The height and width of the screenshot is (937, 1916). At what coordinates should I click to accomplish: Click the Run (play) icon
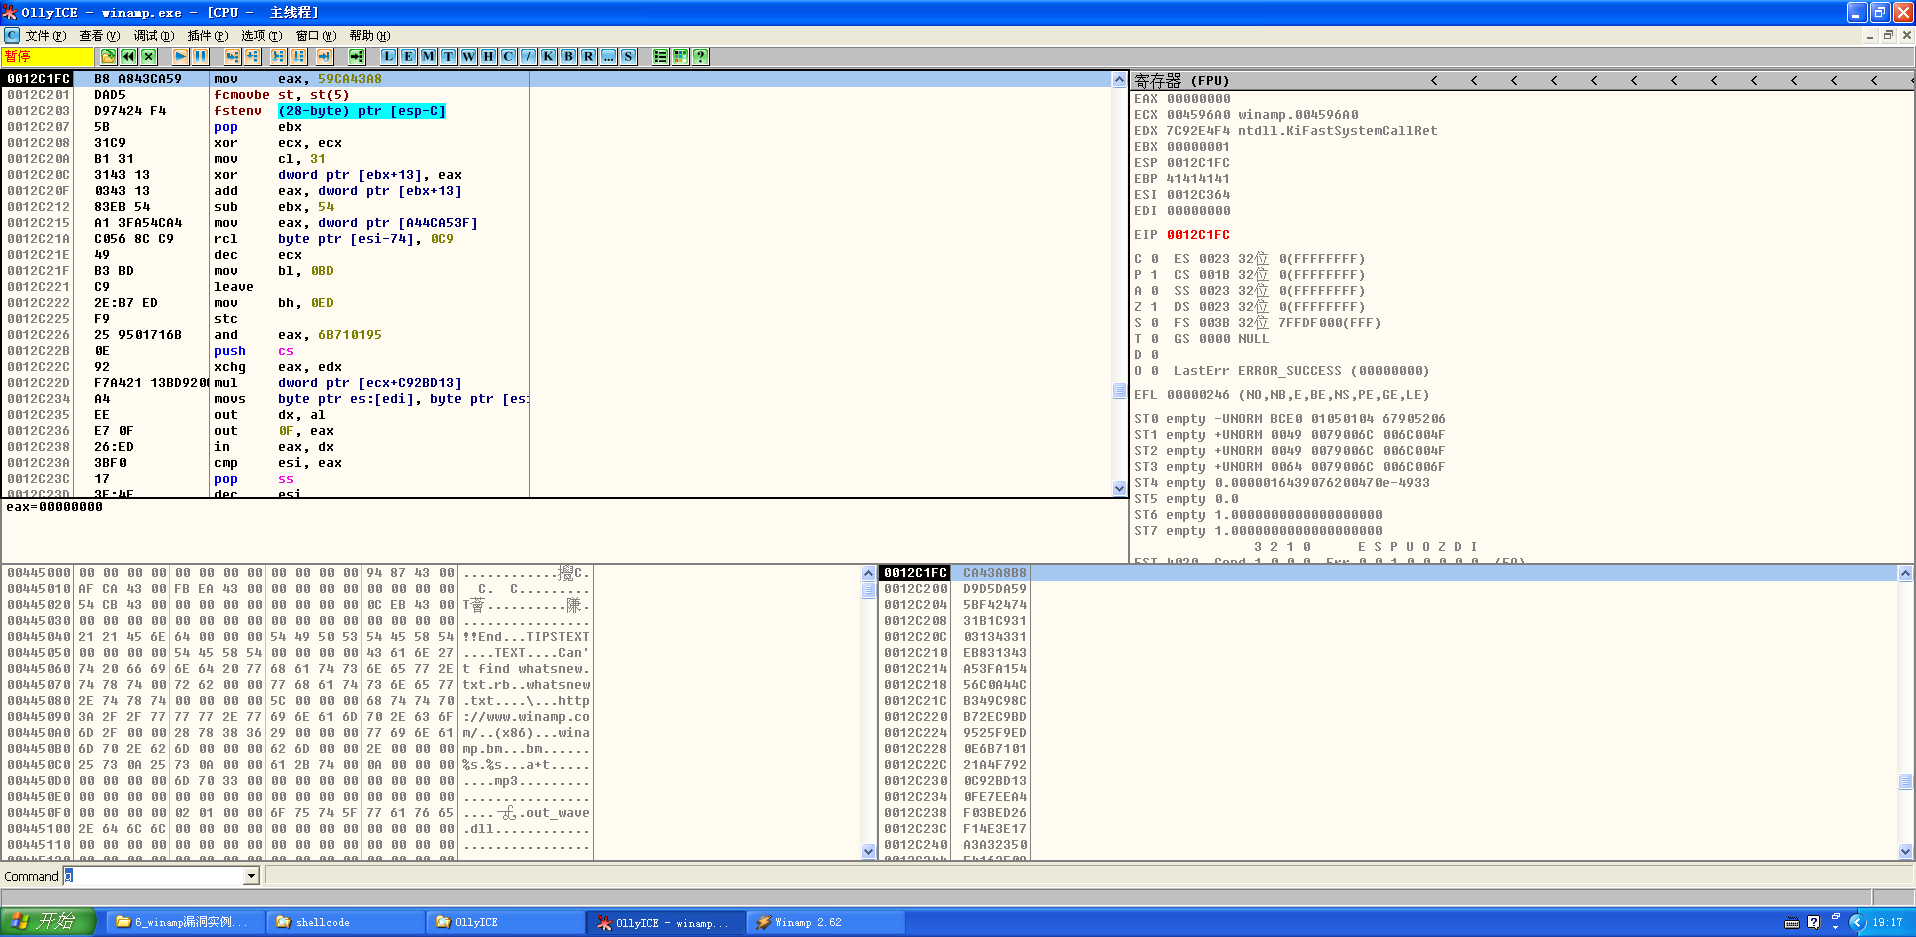click(181, 57)
